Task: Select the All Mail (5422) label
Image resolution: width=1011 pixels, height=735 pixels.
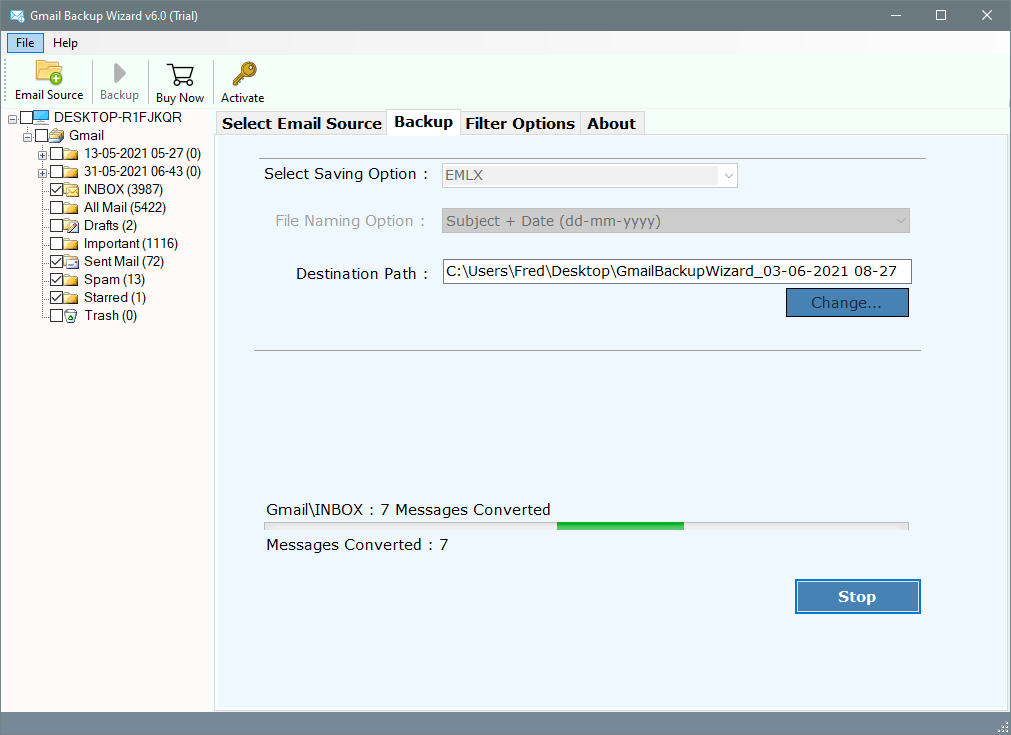Action: (124, 208)
